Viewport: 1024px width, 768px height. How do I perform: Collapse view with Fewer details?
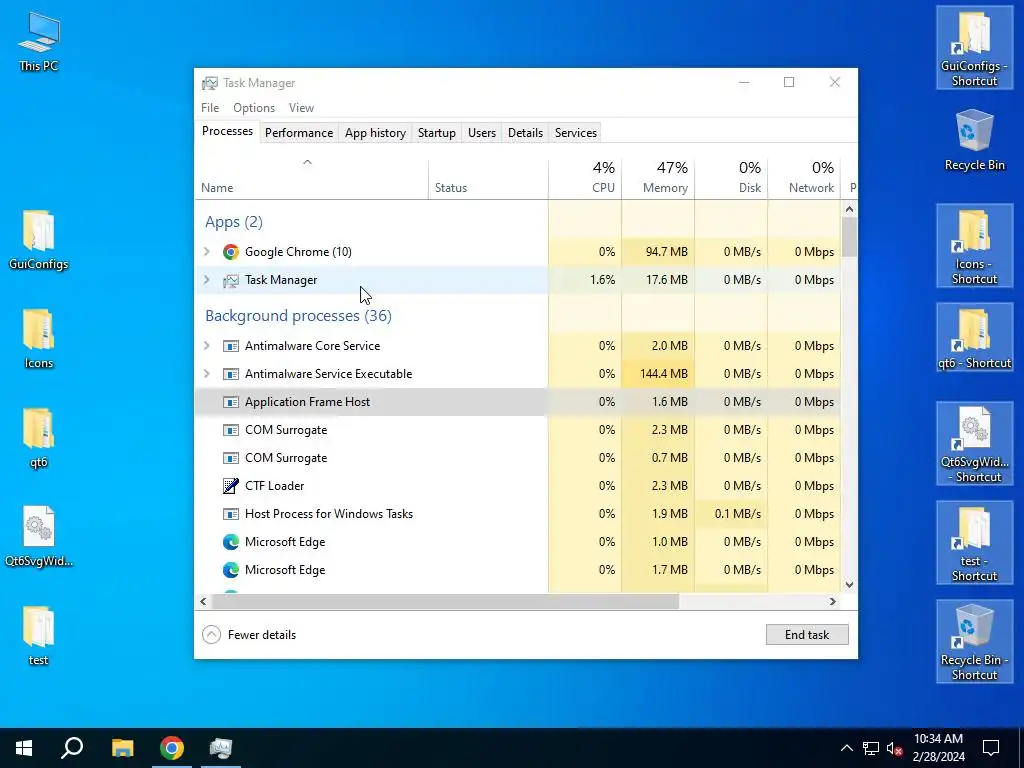pyautogui.click(x=249, y=635)
